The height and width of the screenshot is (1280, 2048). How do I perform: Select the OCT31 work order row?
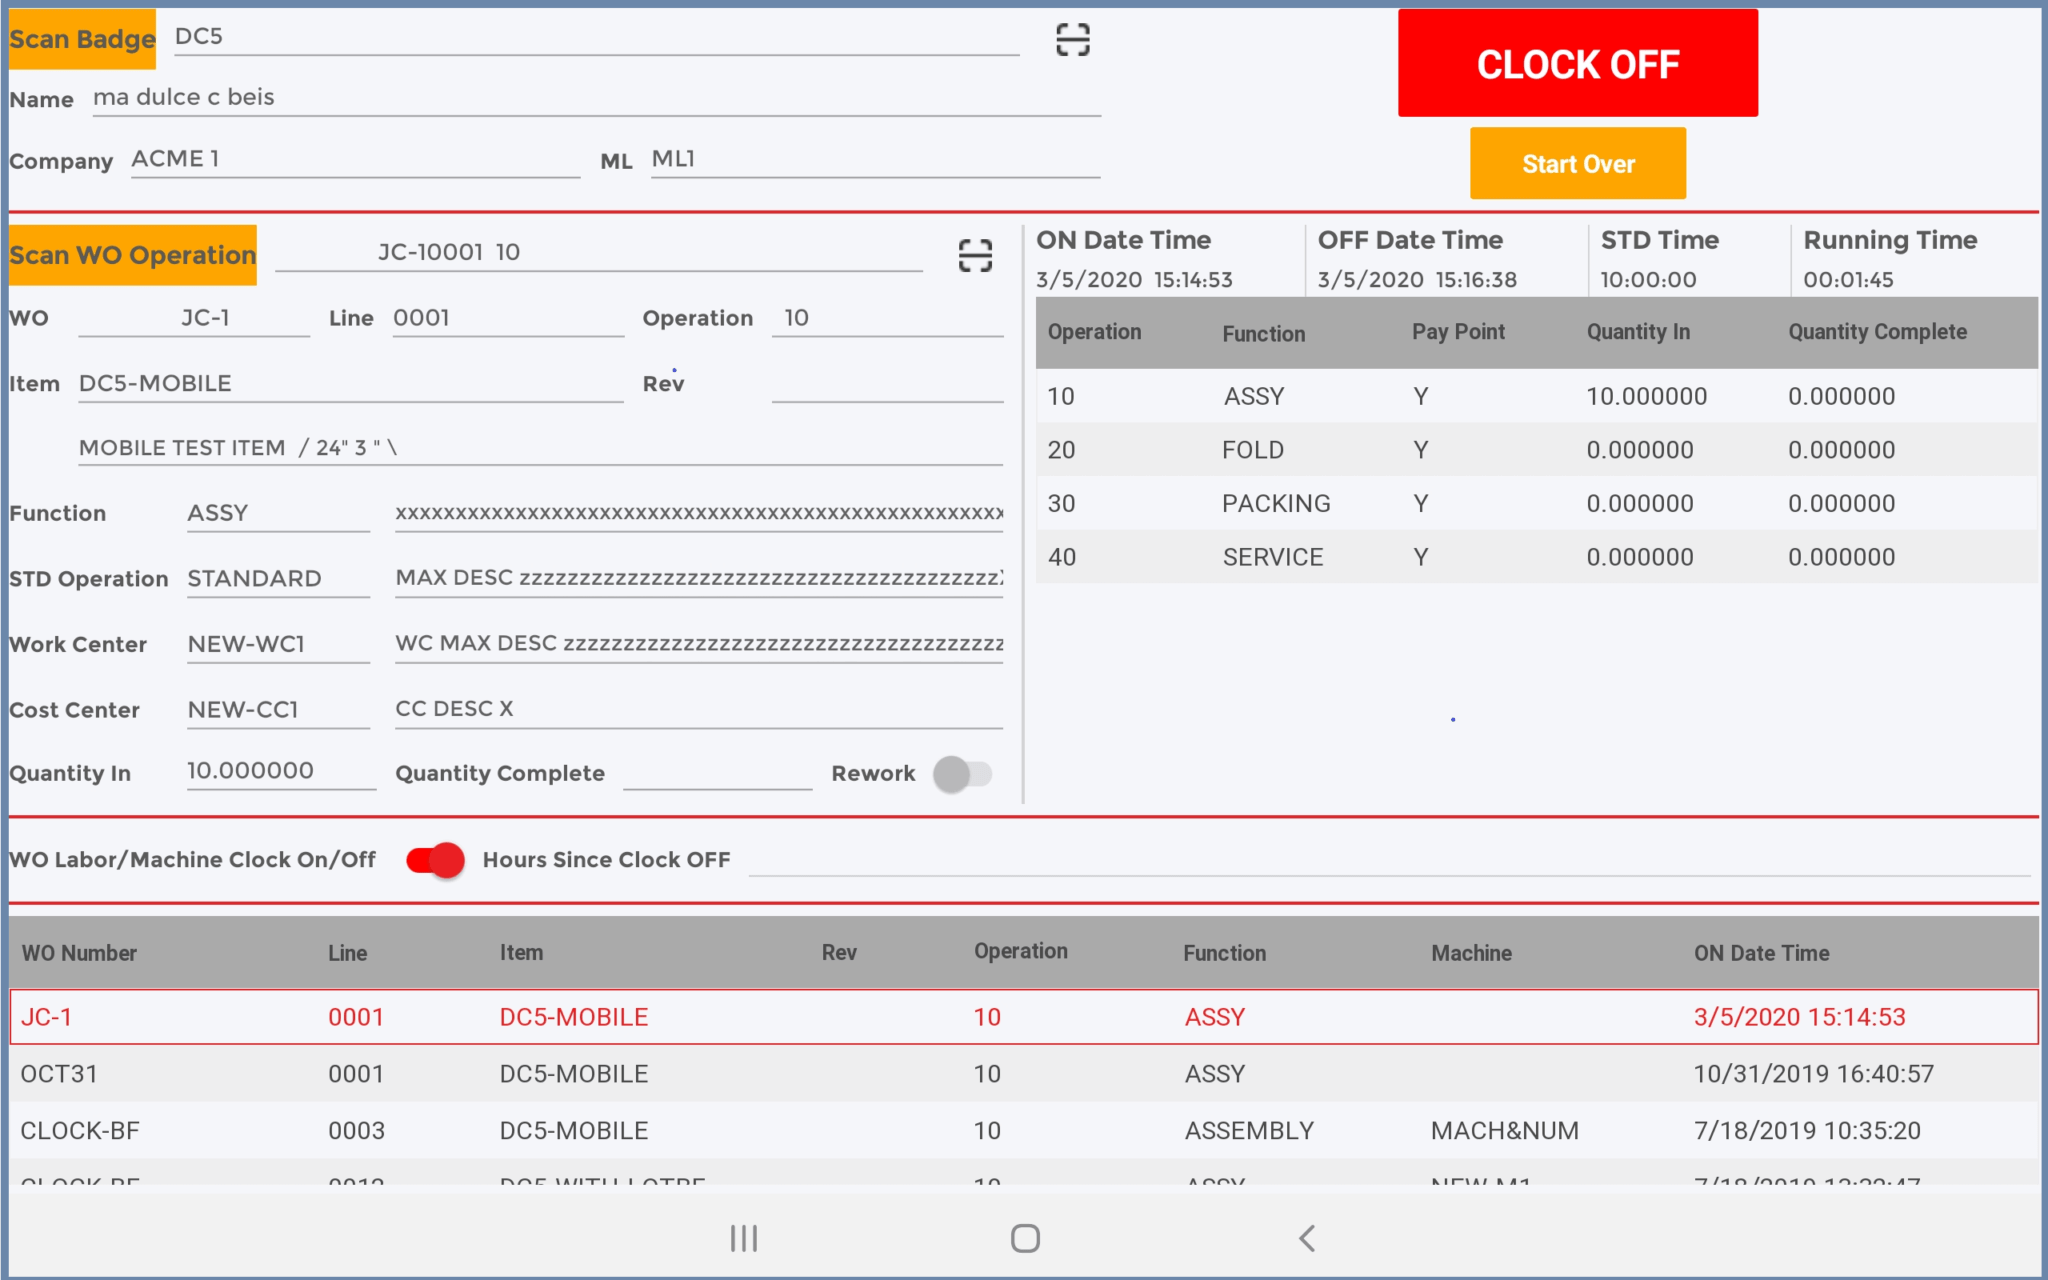tap(1022, 1074)
